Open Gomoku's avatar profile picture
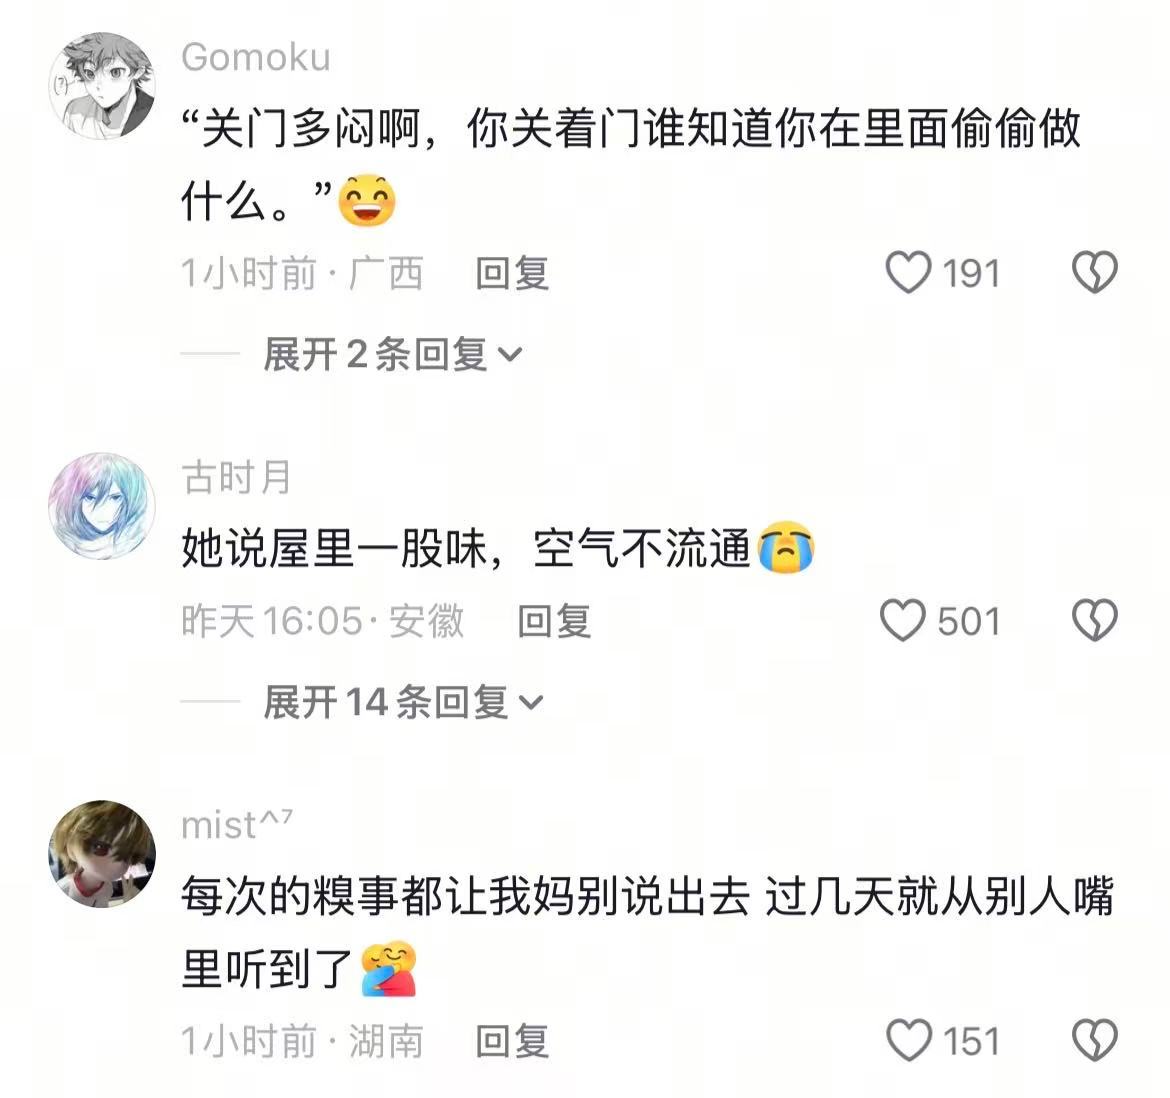 point(102,85)
